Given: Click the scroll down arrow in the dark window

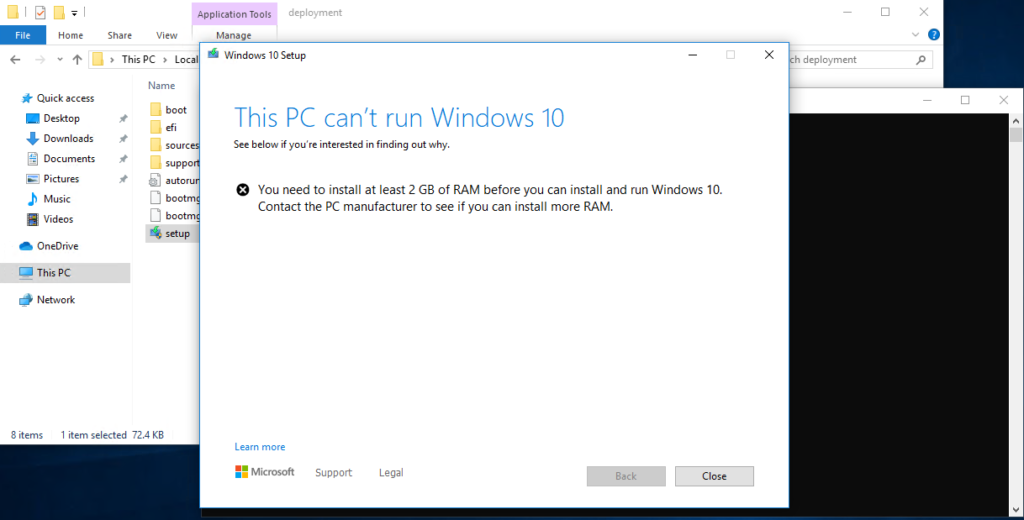Looking at the screenshot, I should pyautogui.click(x=1016, y=510).
